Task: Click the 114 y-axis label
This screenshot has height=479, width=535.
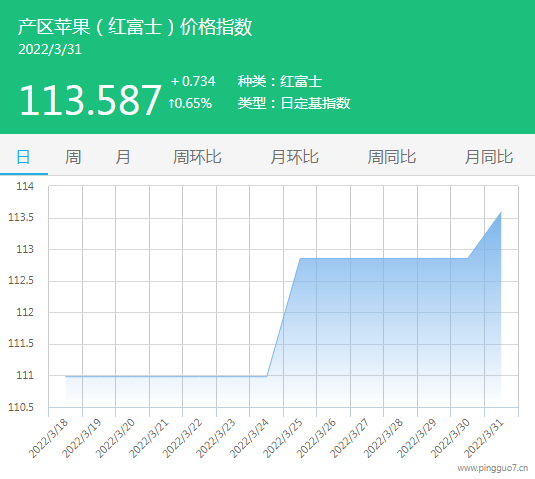Action: 25,186
